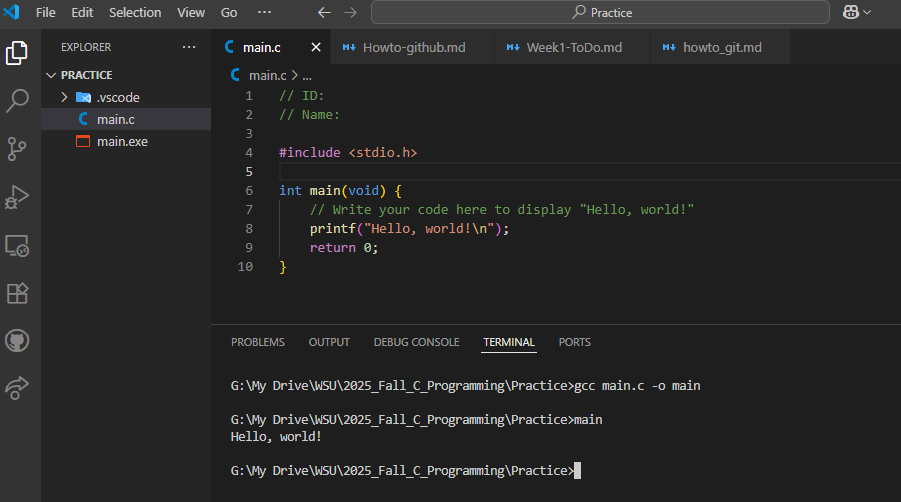The width and height of the screenshot is (901, 502).
Task: Select main.exe in the file explorer
Action: (x=121, y=141)
